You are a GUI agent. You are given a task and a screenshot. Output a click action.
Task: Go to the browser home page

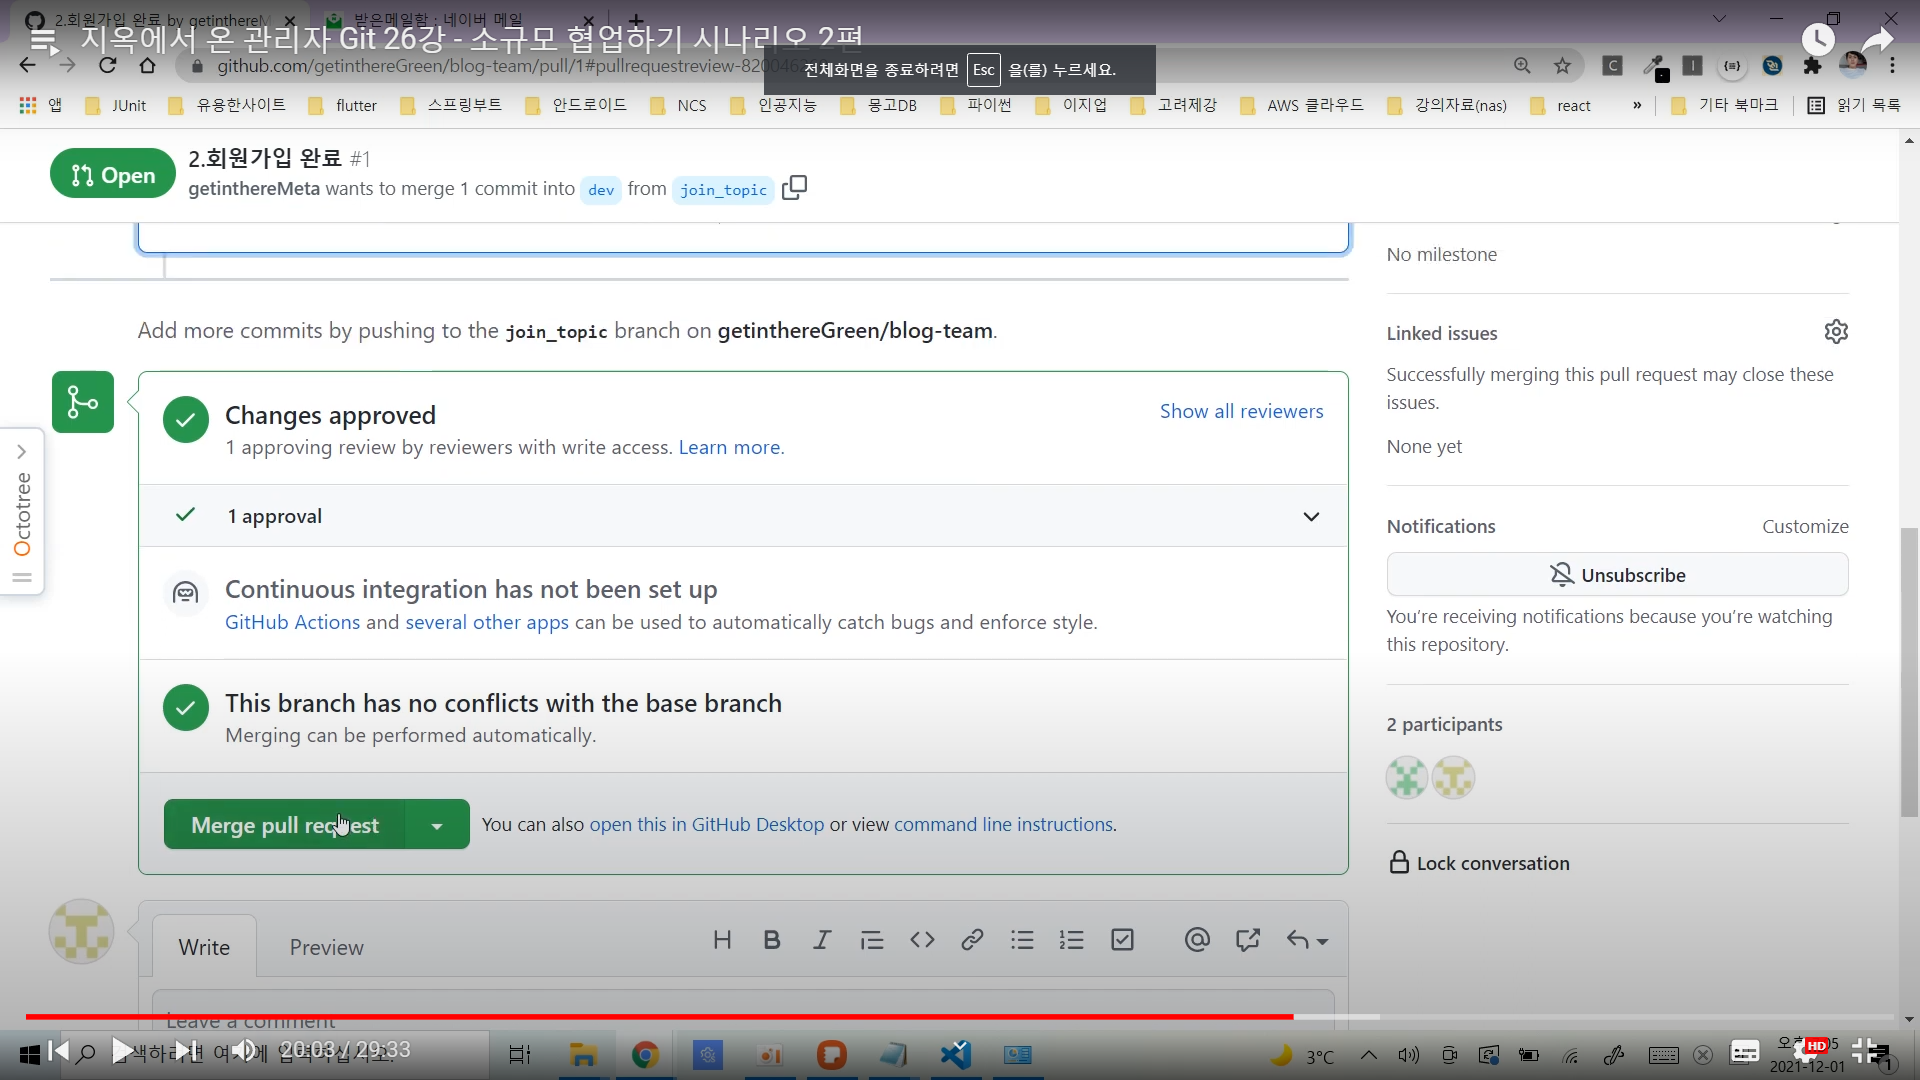147,66
